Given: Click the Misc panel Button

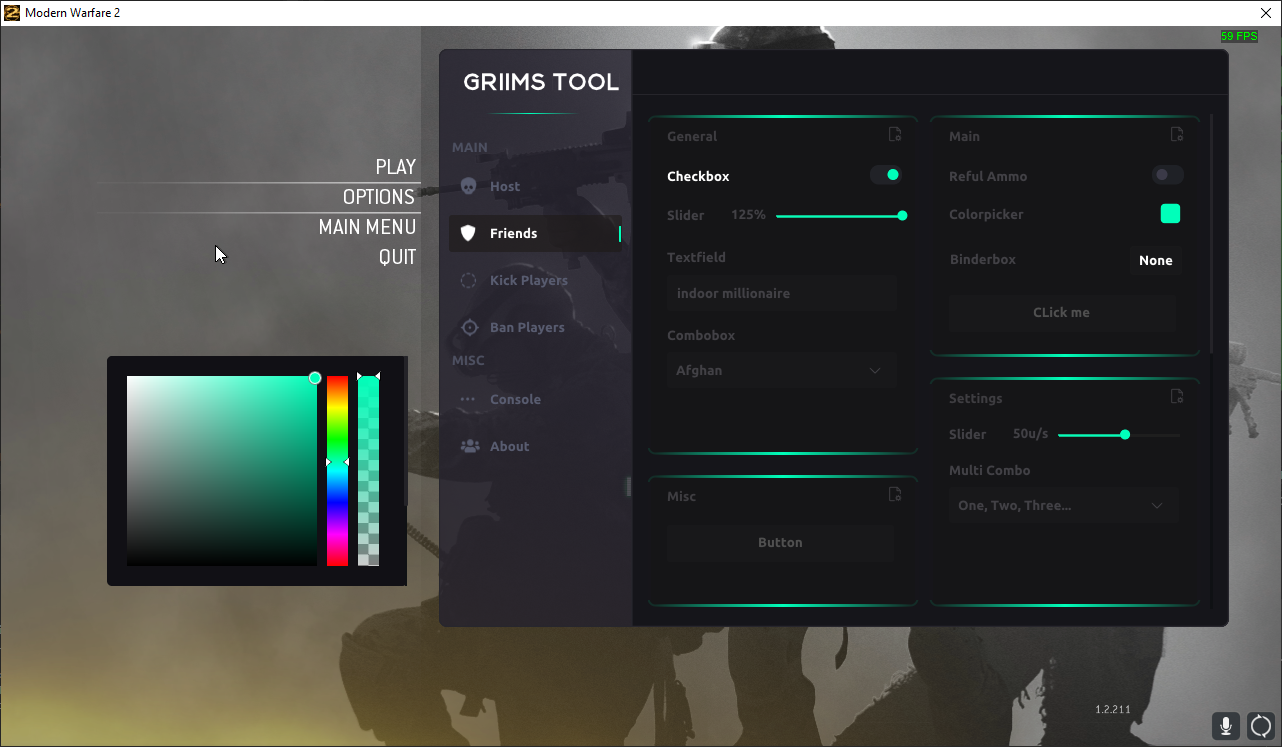Looking at the screenshot, I should coord(780,542).
